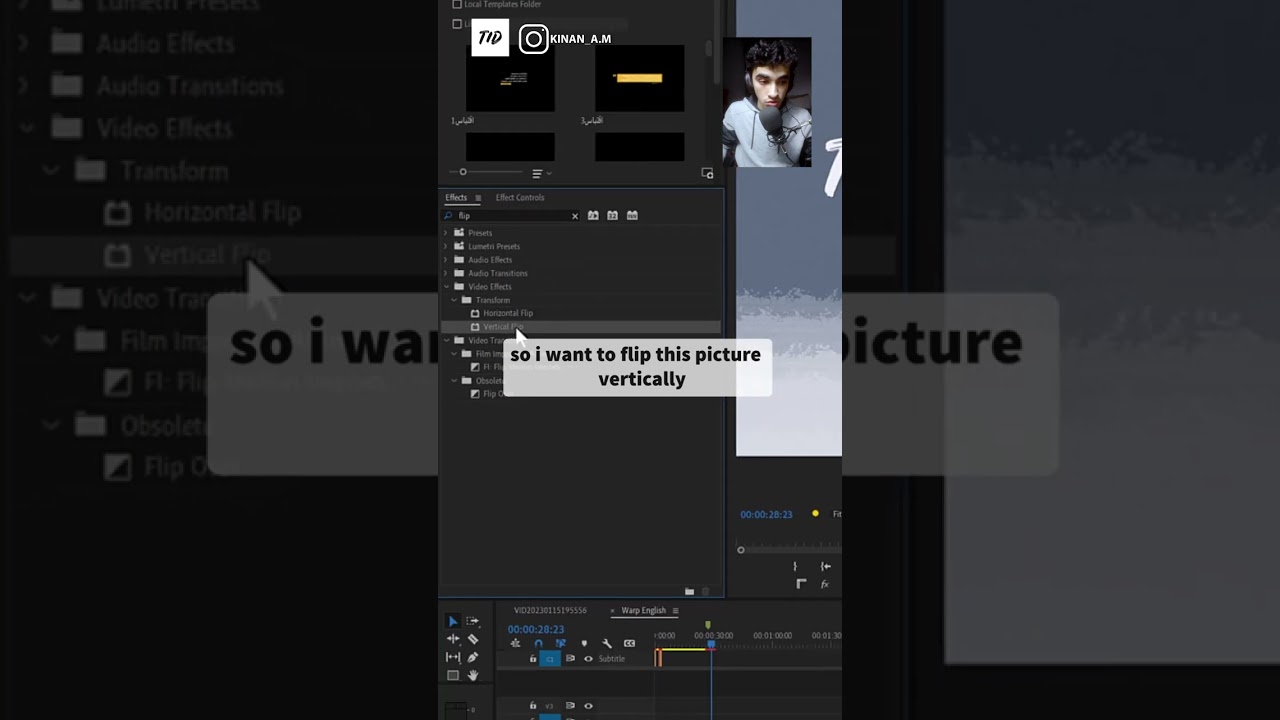
Task: Switch to VID20230115195556 sequence tab
Action: coord(550,611)
